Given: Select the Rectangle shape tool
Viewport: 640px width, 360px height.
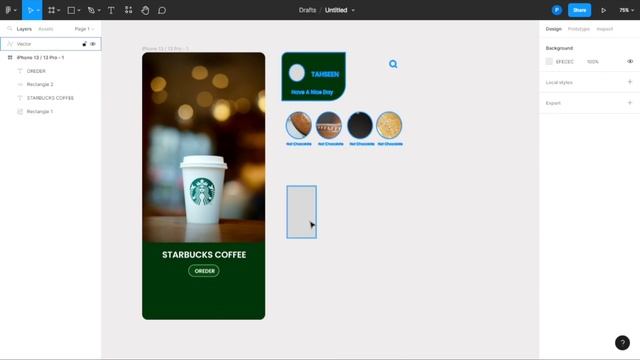Looking at the screenshot, I should click(x=71, y=10).
